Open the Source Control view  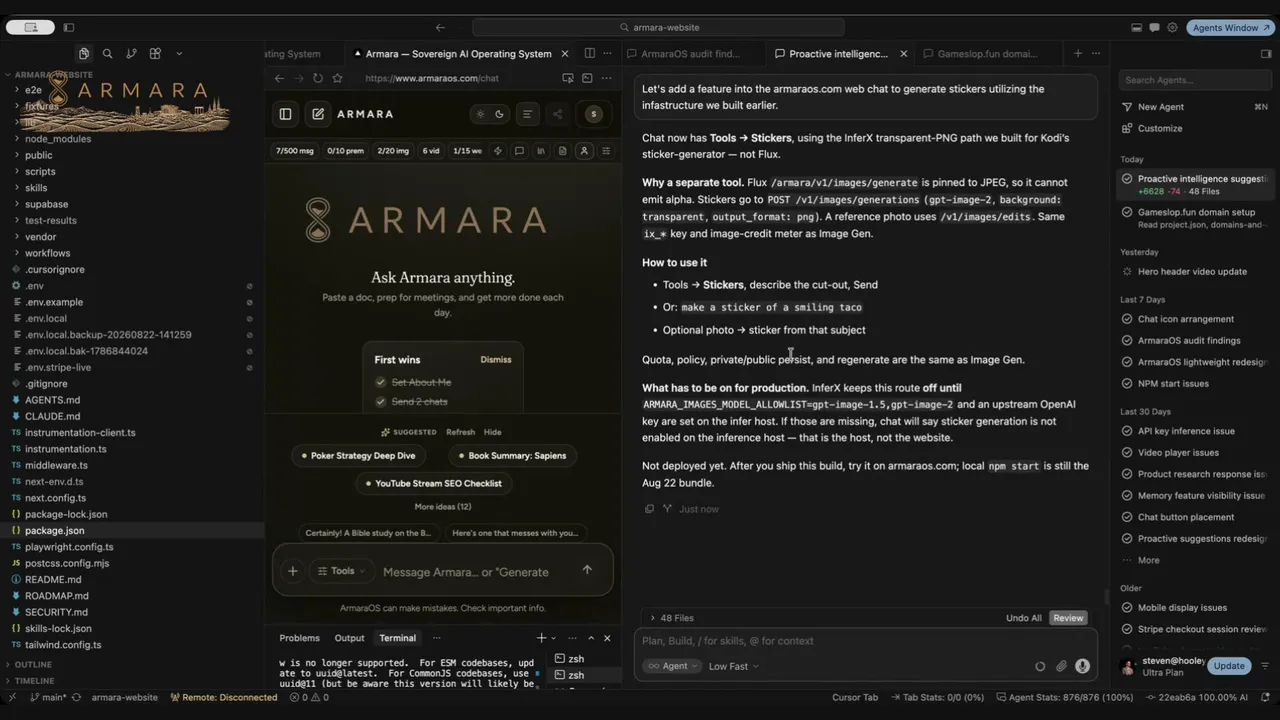click(x=131, y=54)
